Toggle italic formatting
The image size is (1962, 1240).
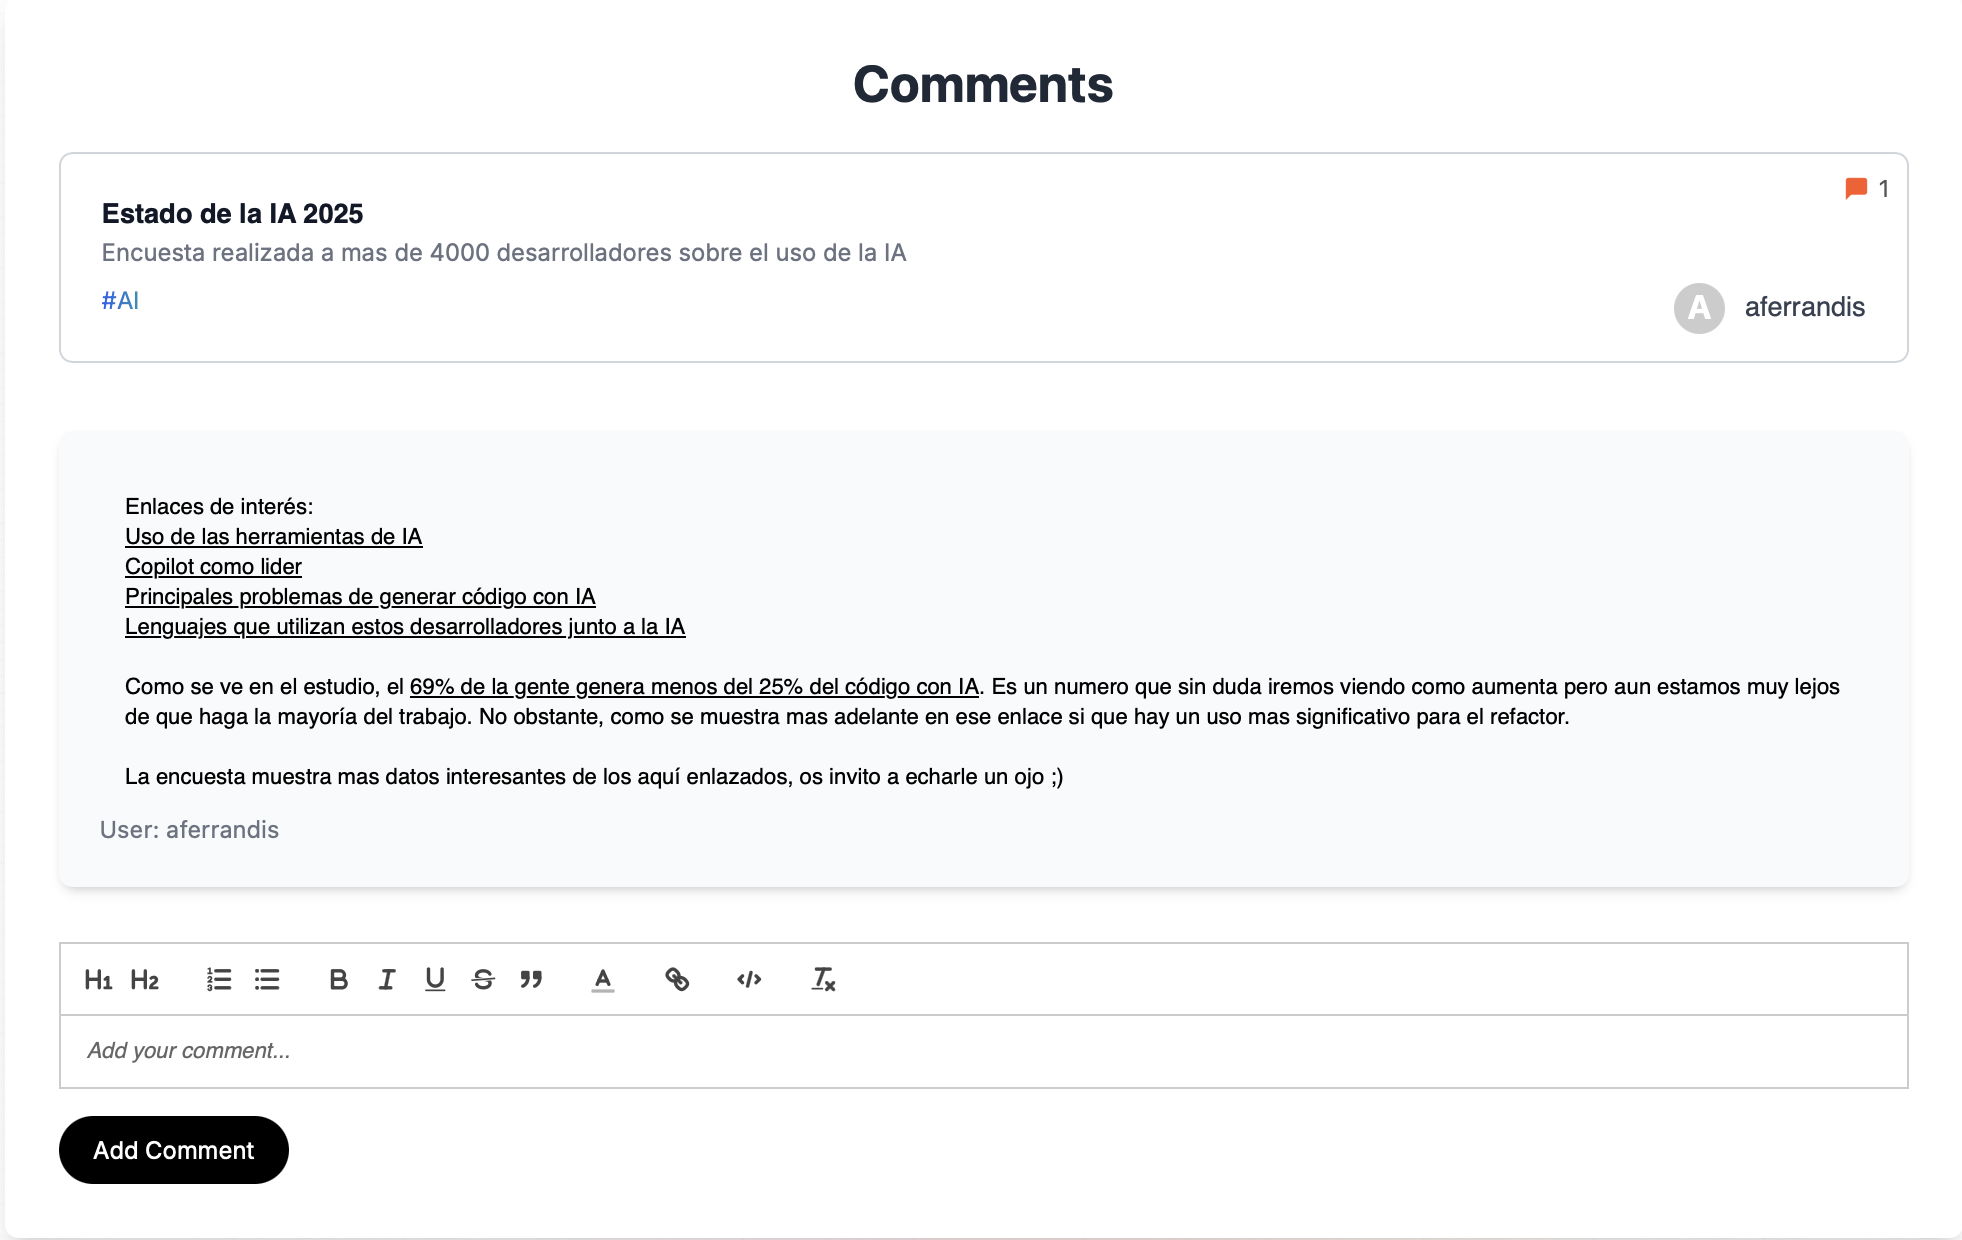(x=386, y=980)
